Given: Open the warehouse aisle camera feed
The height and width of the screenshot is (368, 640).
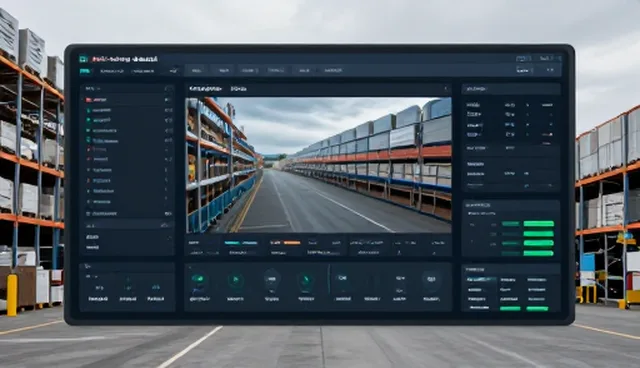Looking at the screenshot, I should 318,165.
